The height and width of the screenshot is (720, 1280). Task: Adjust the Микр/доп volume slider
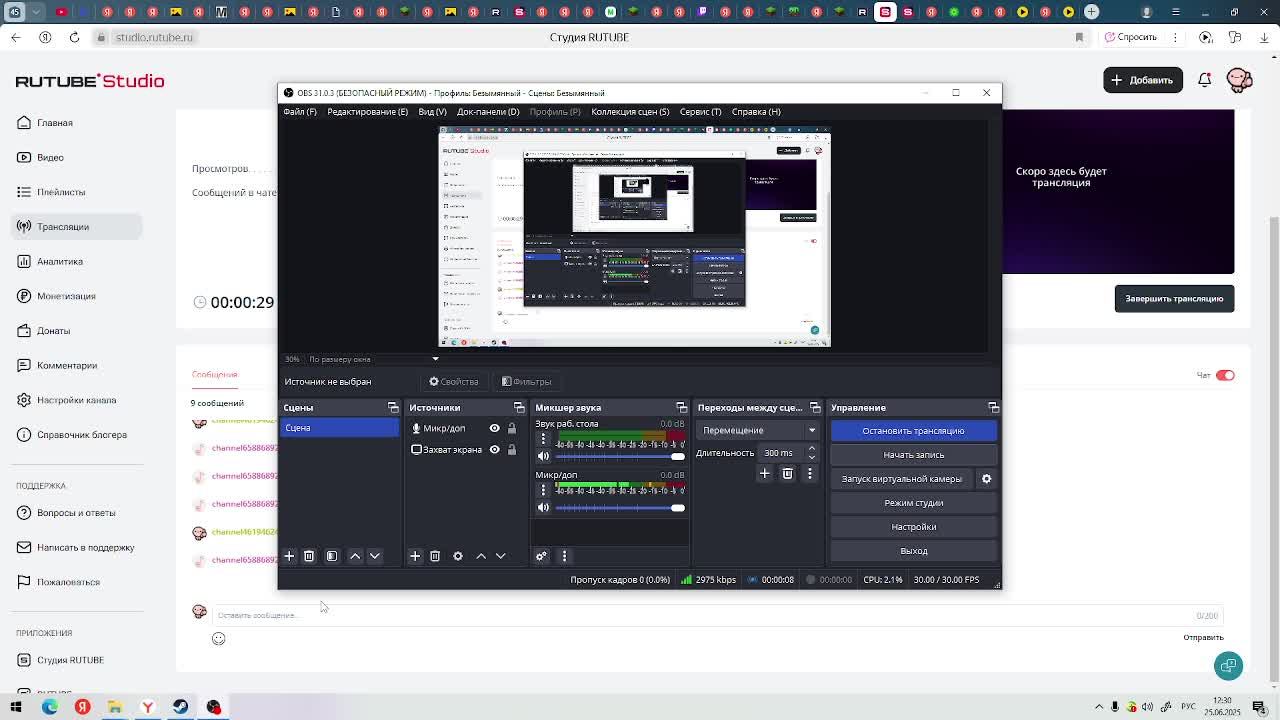619,508
